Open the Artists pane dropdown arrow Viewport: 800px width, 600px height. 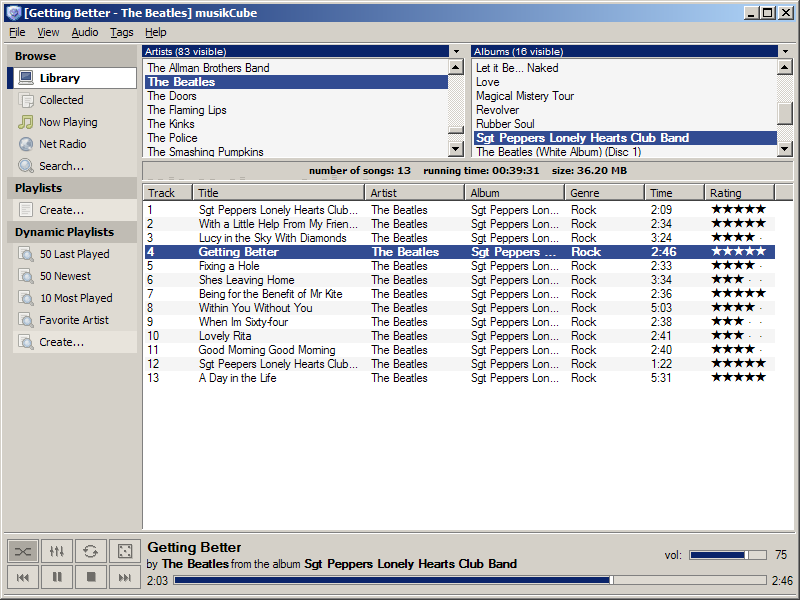pyautogui.click(x=457, y=52)
